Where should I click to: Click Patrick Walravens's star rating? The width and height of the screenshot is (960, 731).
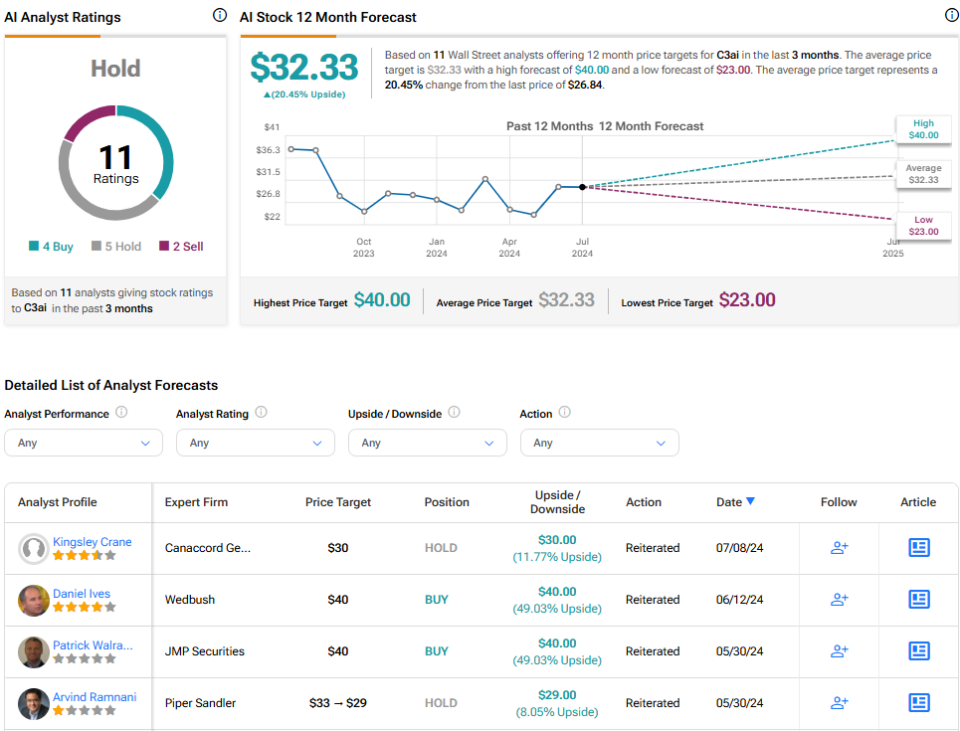tap(84, 659)
